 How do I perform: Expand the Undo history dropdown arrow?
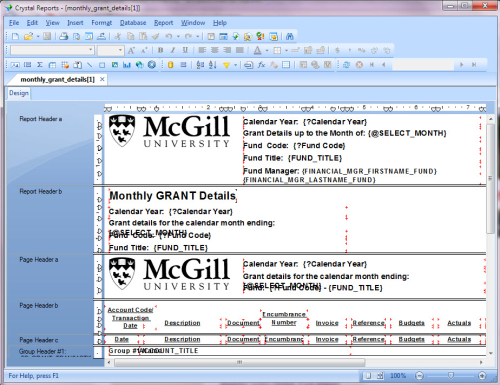click(x=178, y=36)
